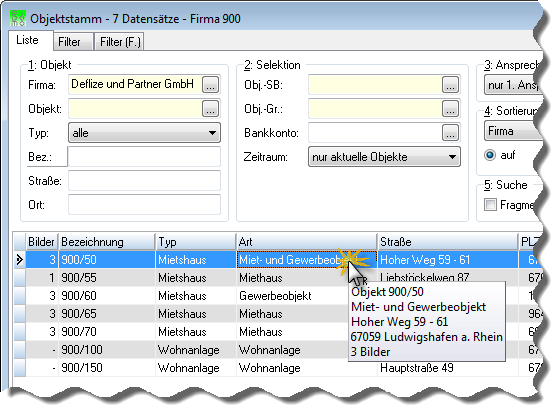The image size is (560, 414).
Task: Click the 'nur 1. Ansp' button
Action: (514, 85)
